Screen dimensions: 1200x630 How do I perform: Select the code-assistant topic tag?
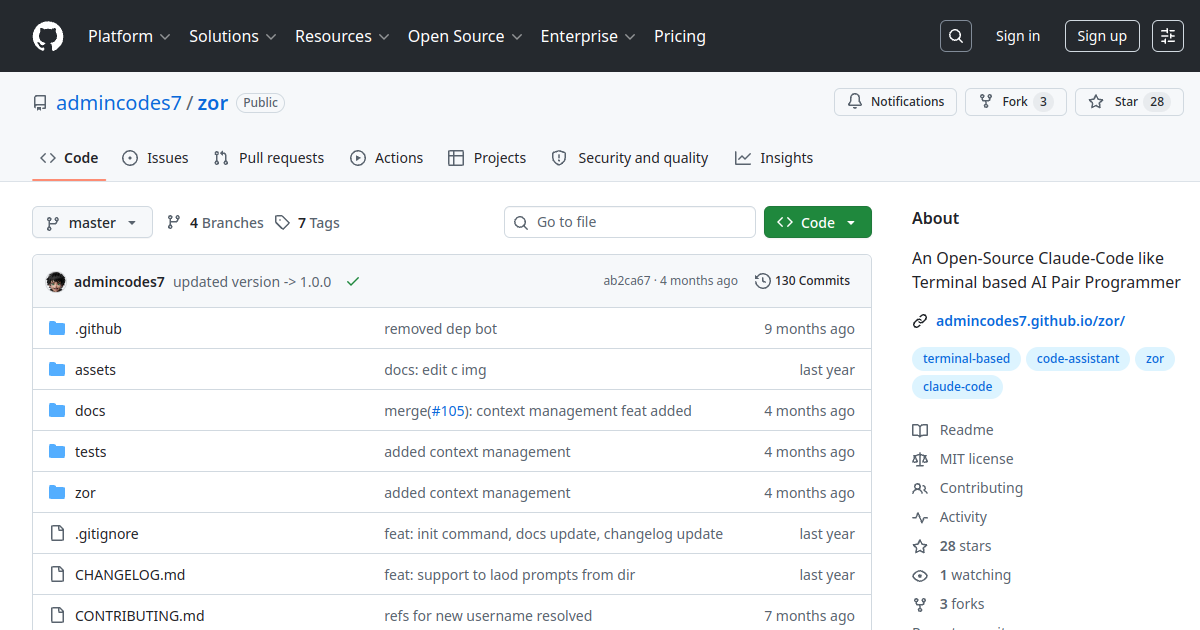(1078, 359)
